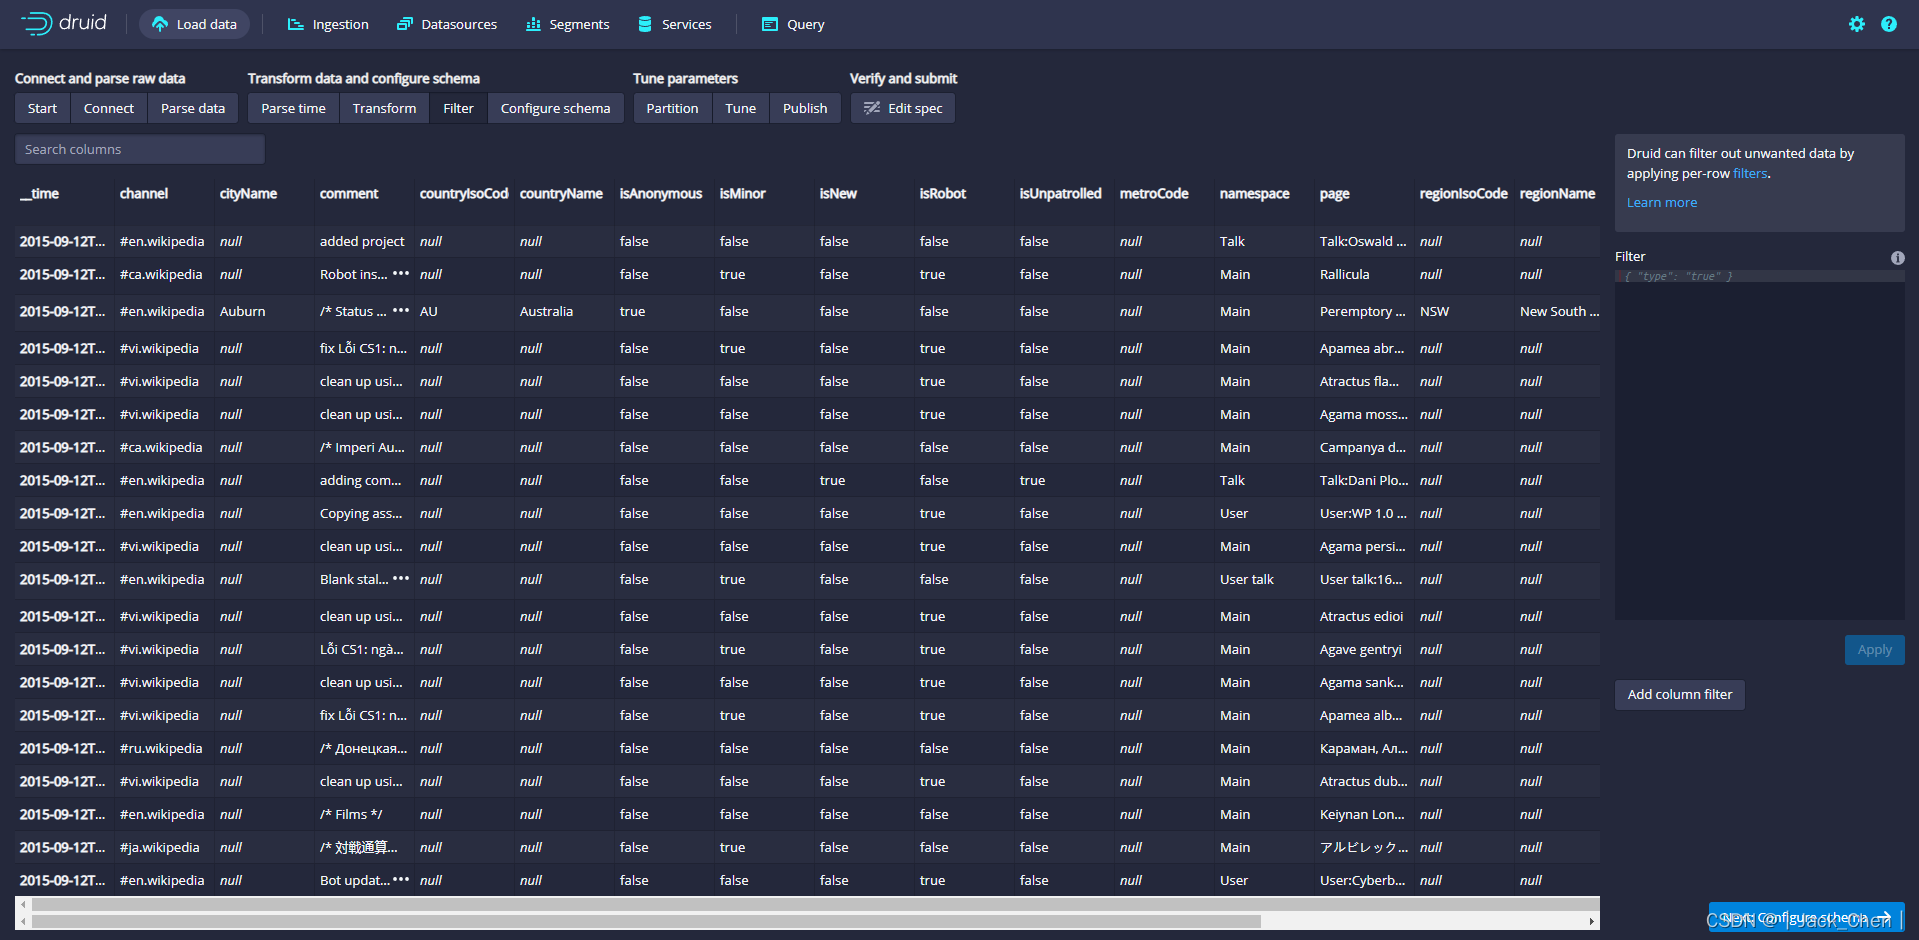Click the Segments chart icon
The height and width of the screenshot is (940, 1919).
(x=533, y=24)
